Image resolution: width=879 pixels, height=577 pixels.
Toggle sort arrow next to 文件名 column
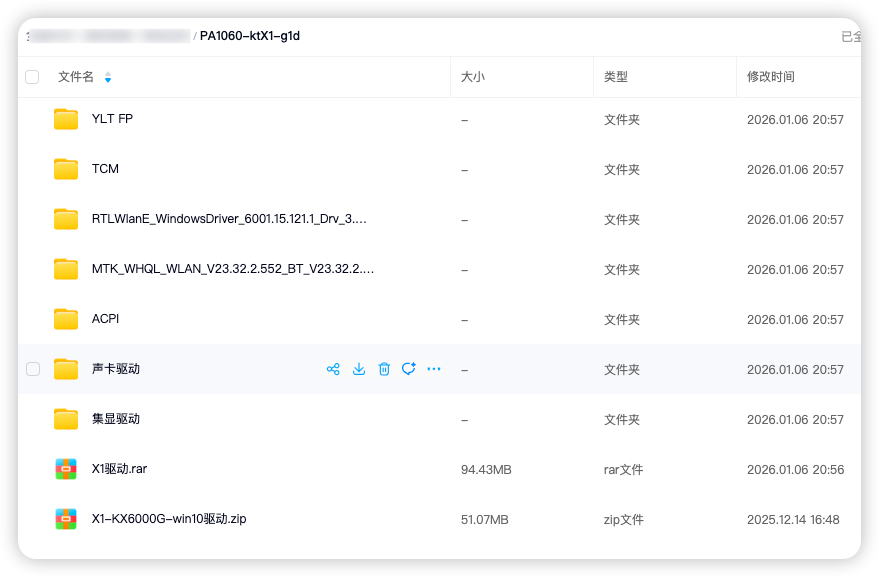click(x=108, y=77)
